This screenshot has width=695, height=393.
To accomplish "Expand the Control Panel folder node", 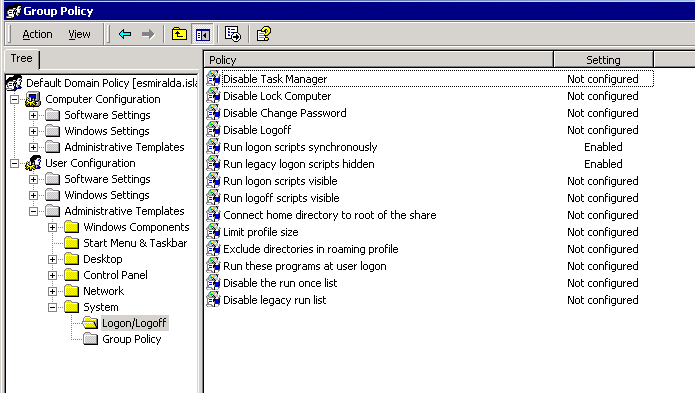I will 53,275.
